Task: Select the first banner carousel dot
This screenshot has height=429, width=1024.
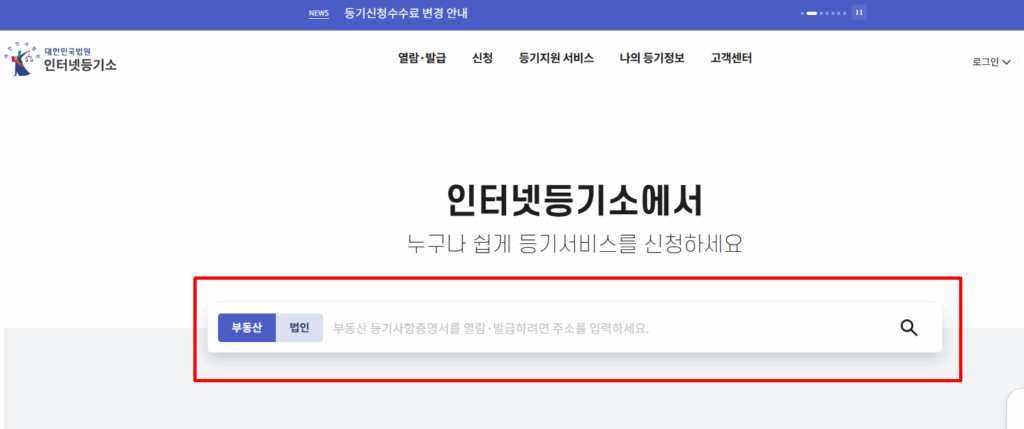Action: tap(802, 13)
